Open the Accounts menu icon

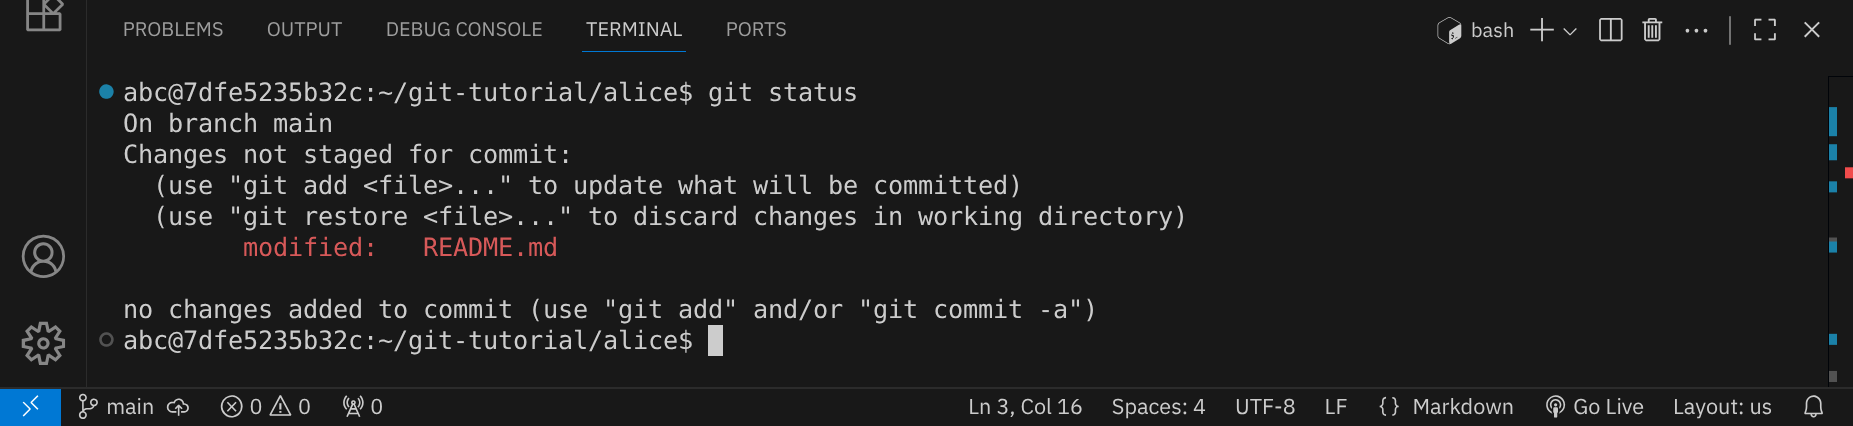click(x=43, y=257)
